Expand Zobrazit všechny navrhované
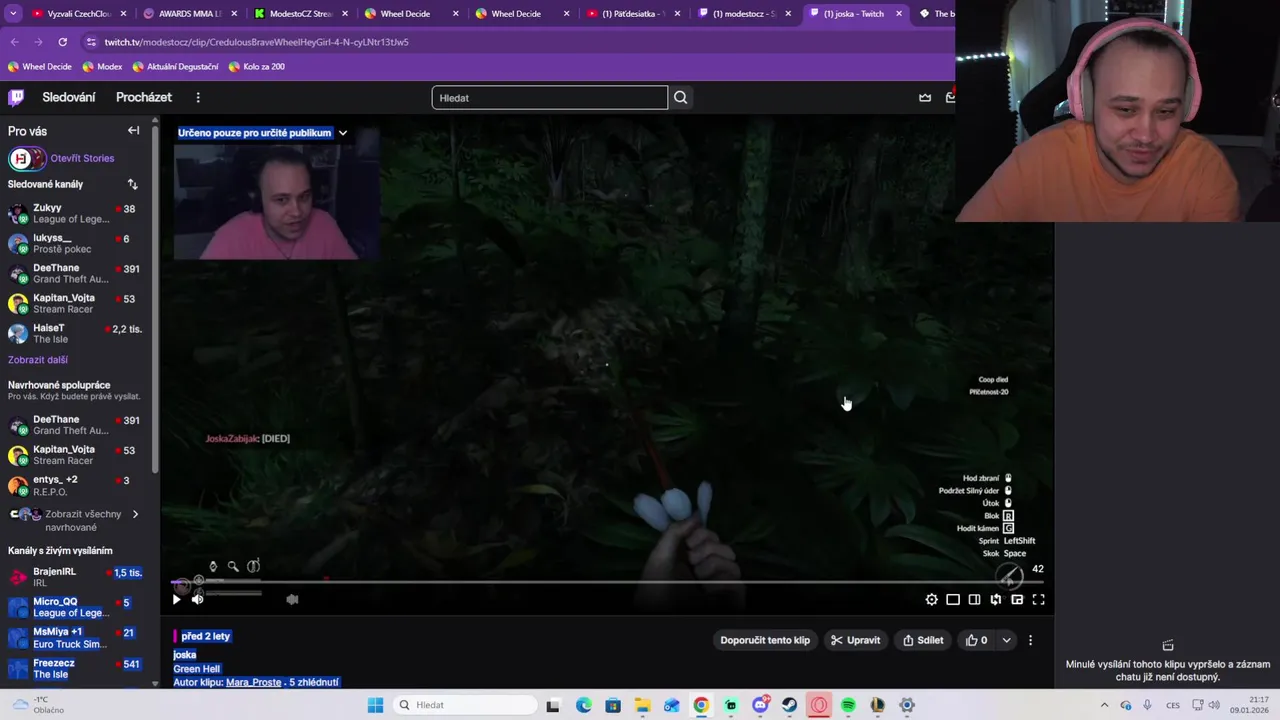 [x=78, y=520]
